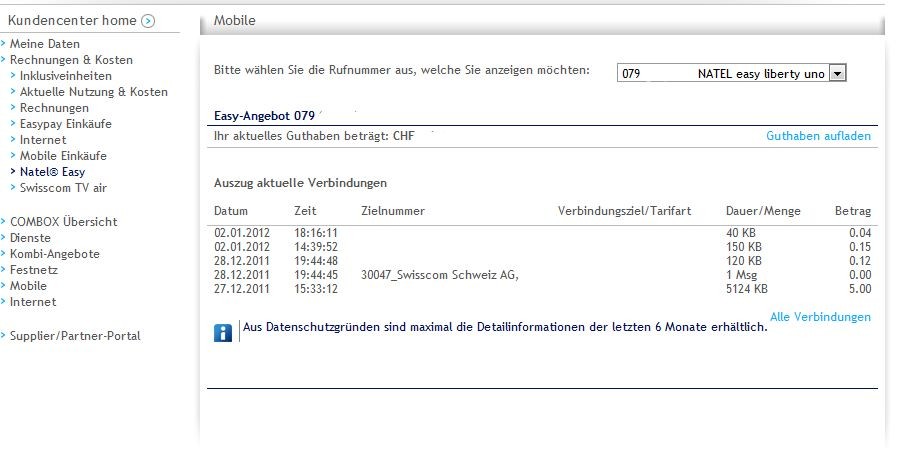Open Swisscom TV air

[x=63, y=188]
